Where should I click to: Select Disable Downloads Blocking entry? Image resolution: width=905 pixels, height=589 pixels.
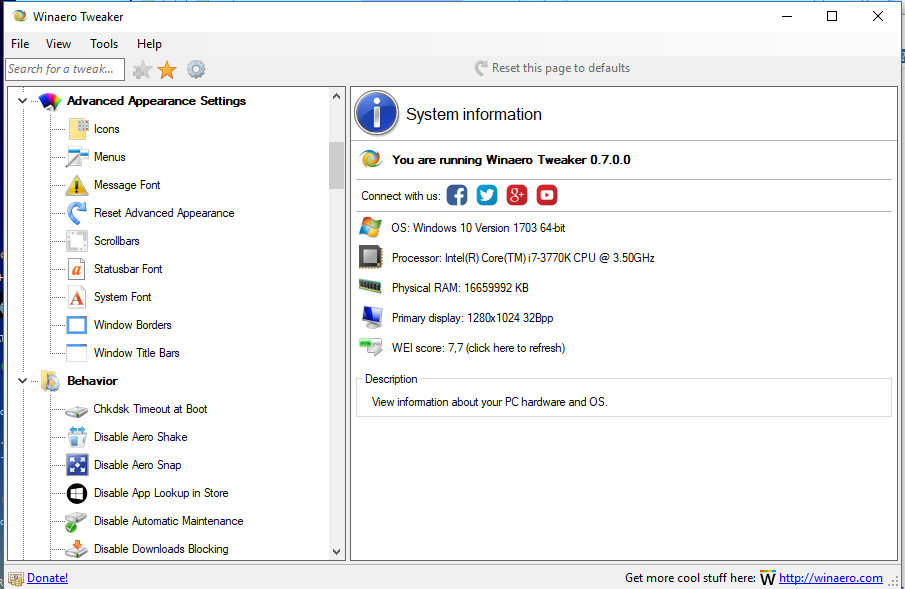coord(161,549)
